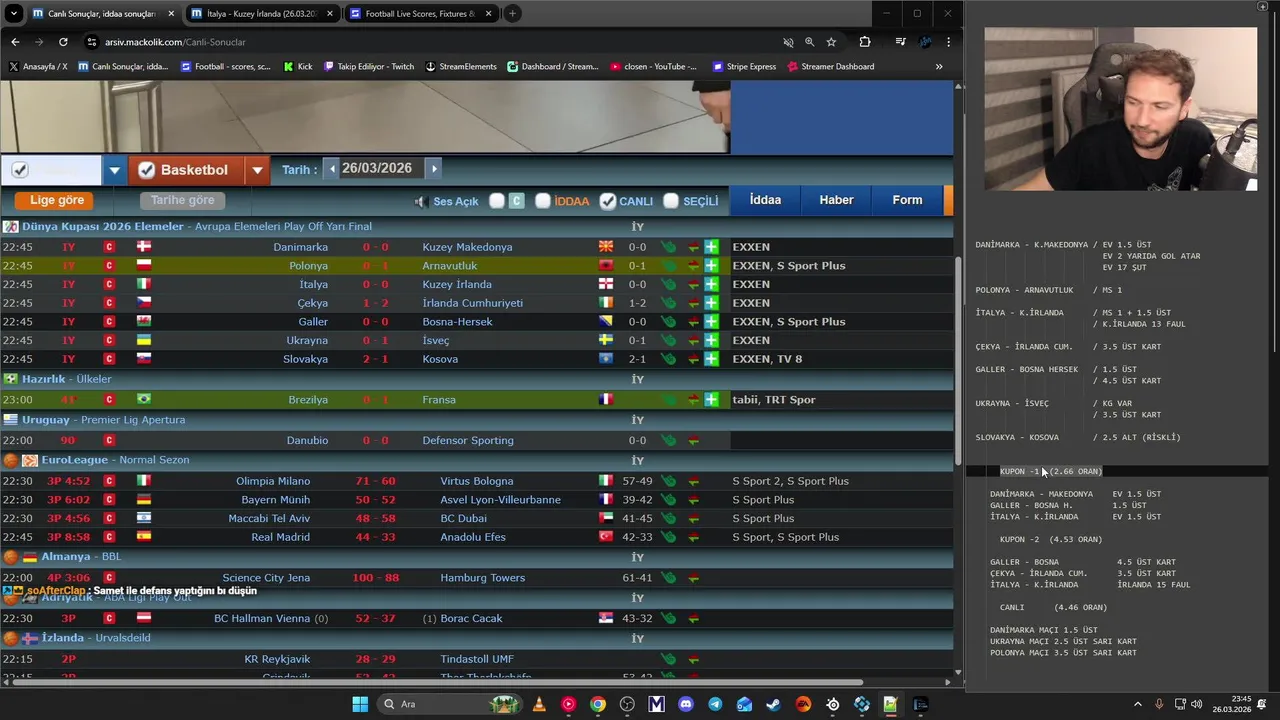Viewport: 1280px width, 720px height.
Task: Open the Kick bookmark
Action: [298, 67]
